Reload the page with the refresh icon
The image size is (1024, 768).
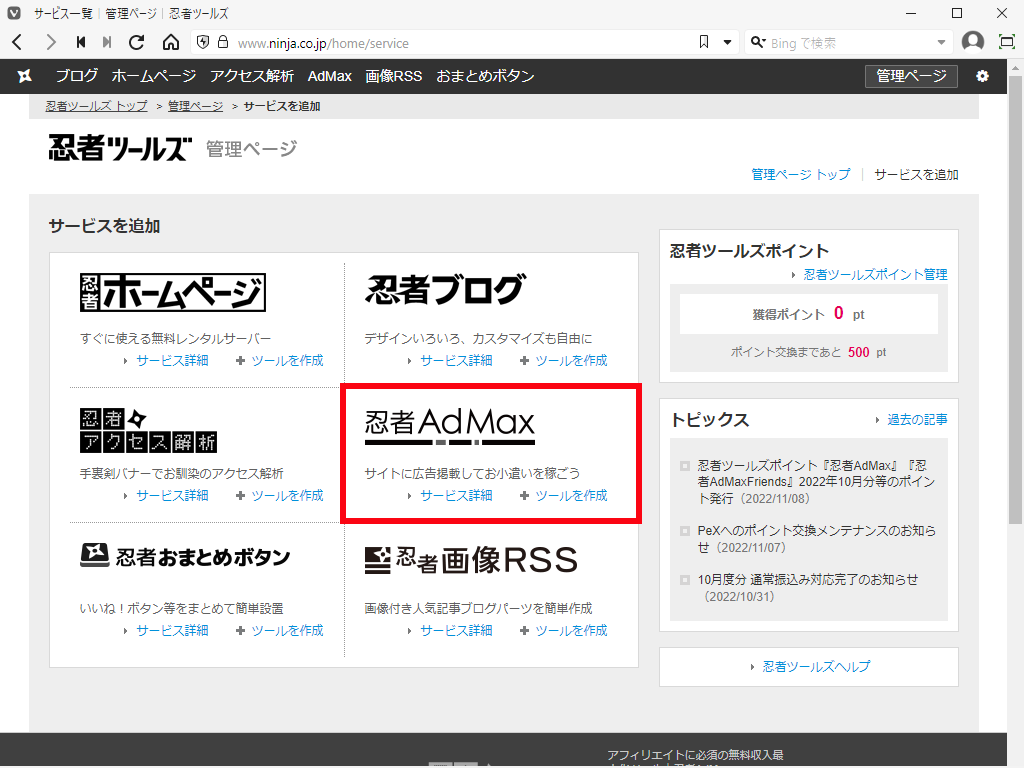pyautogui.click(x=136, y=42)
